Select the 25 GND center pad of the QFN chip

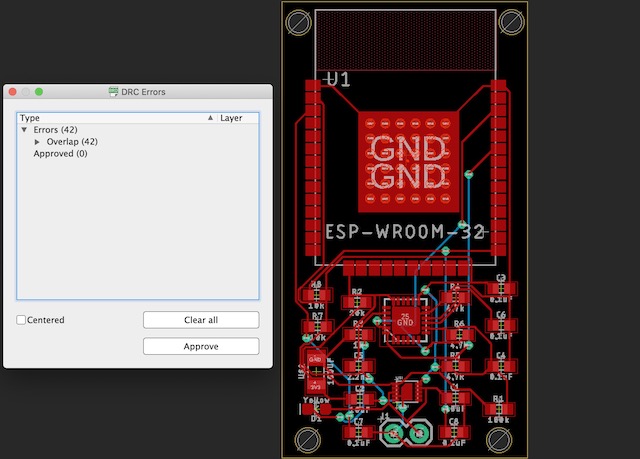405,321
